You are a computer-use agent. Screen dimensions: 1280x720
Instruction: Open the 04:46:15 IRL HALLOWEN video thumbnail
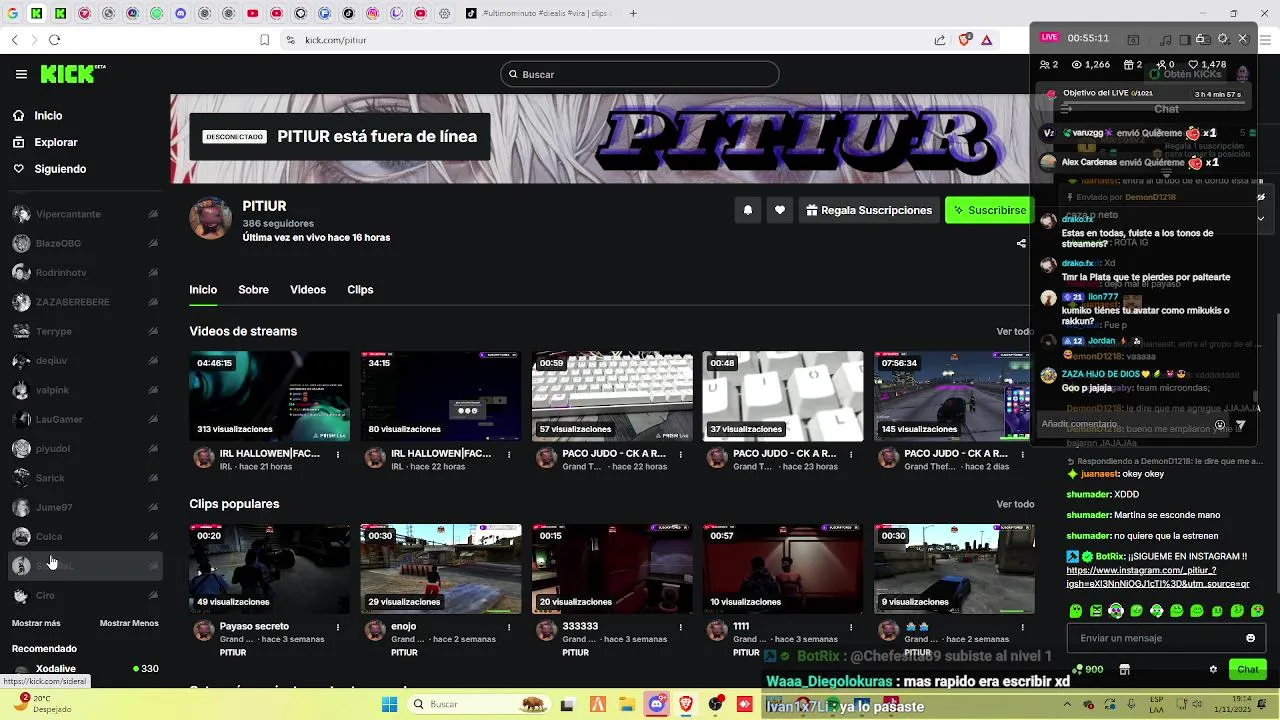pyautogui.click(x=269, y=396)
